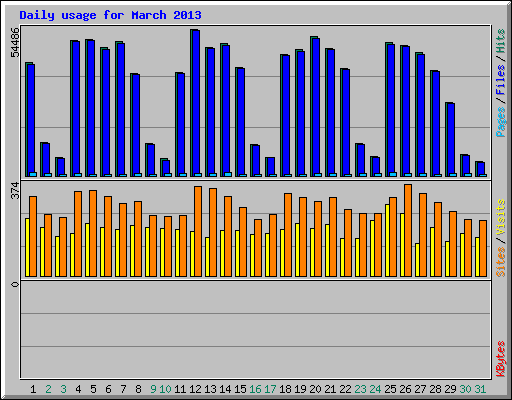Viewport: 512px width, 400px height.
Task: Click day label 5 on axis
Action: [93, 389]
